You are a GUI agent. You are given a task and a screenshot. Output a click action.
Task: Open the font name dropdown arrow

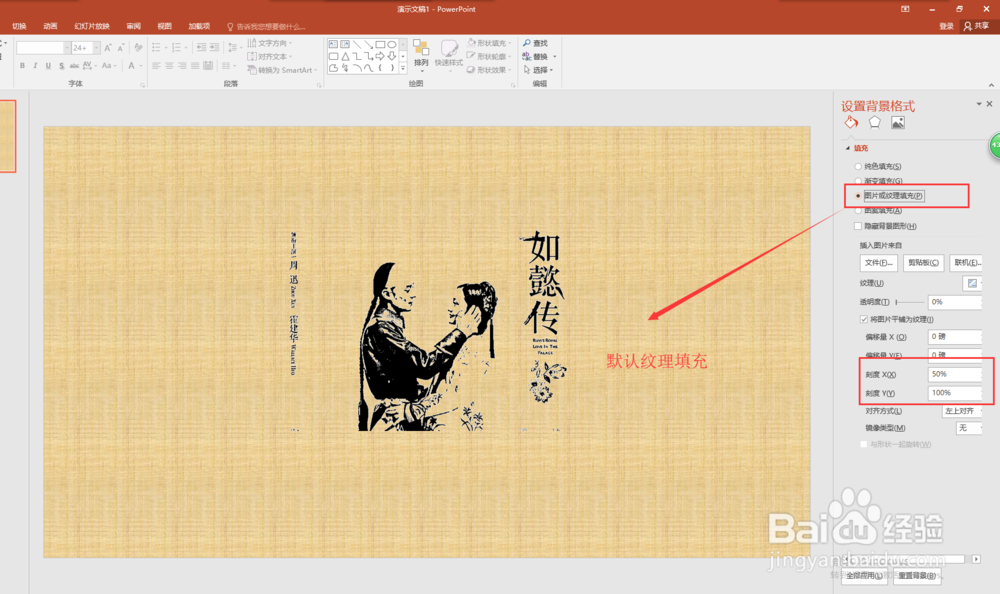[x=66, y=48]
